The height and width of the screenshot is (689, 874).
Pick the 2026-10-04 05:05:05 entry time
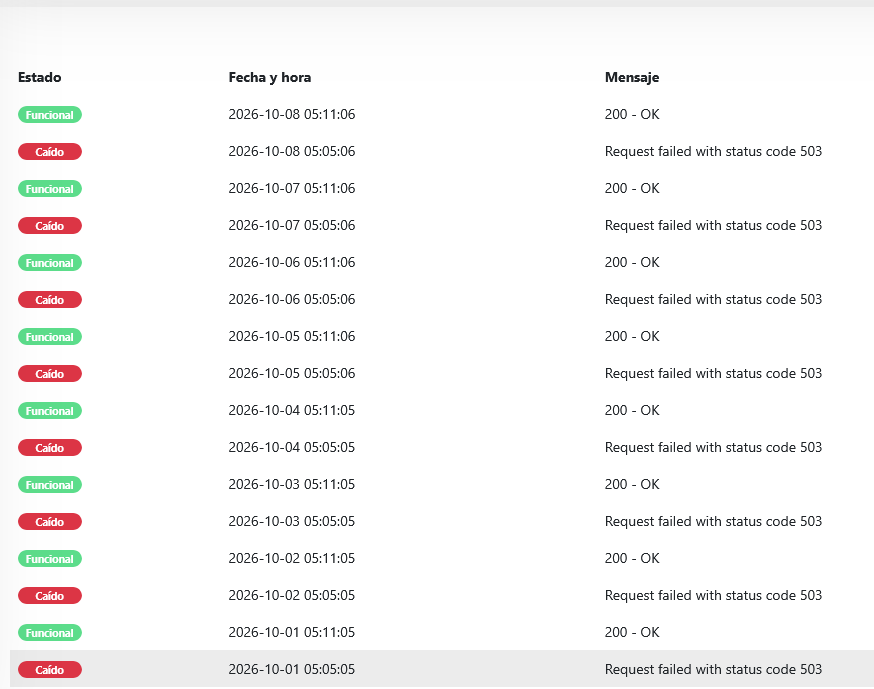tap(292, 448)
